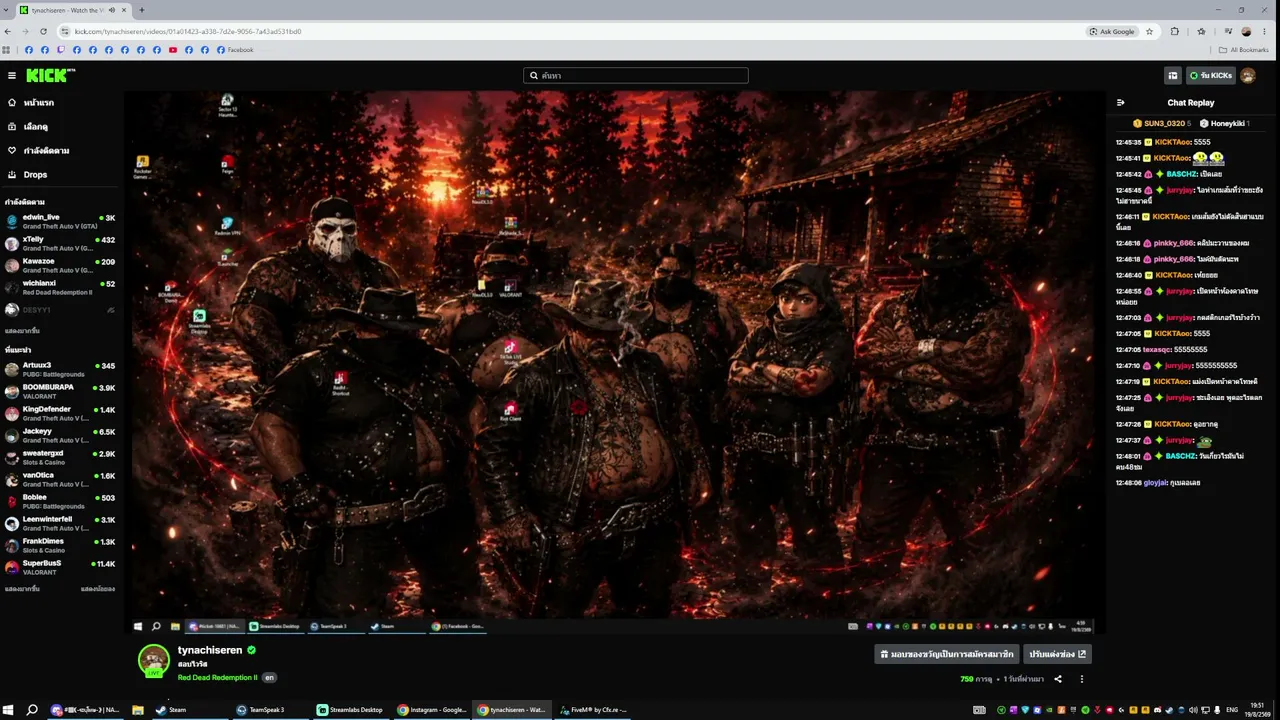Share the video using the share icon
This screenshot has width=1280, height=720.
tap(1058, 679)
